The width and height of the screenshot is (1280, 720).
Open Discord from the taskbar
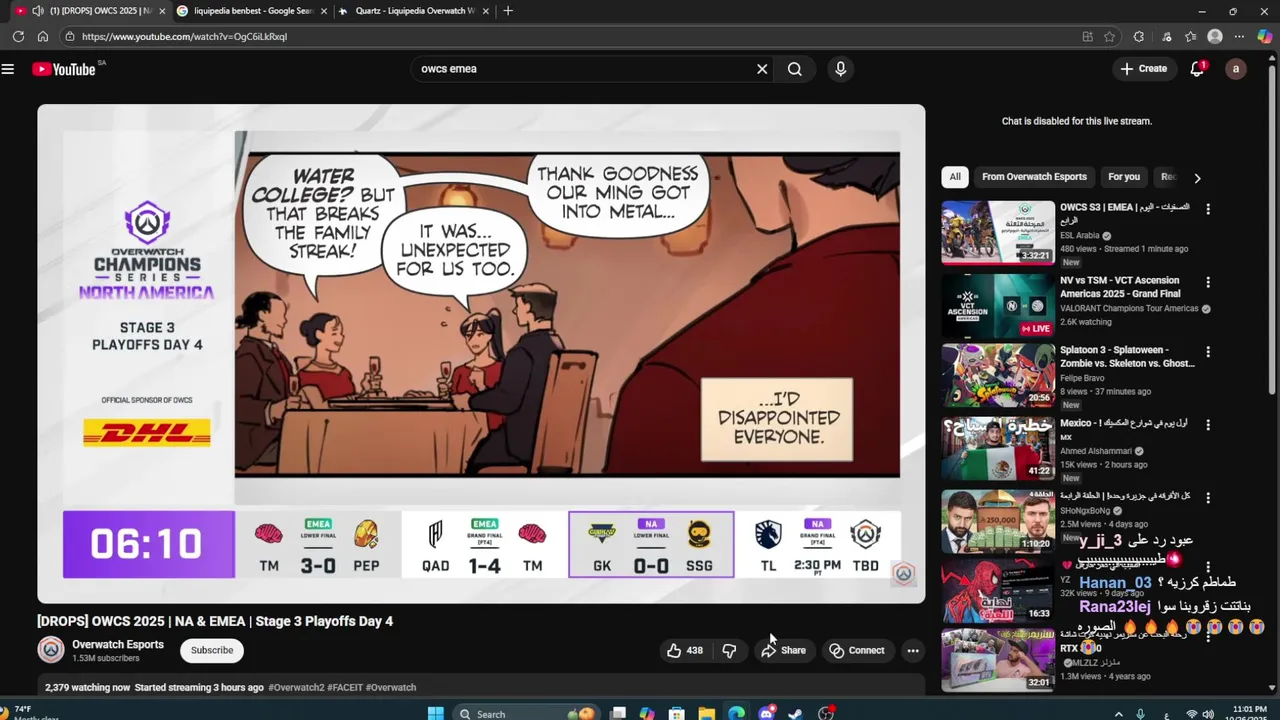766,713
